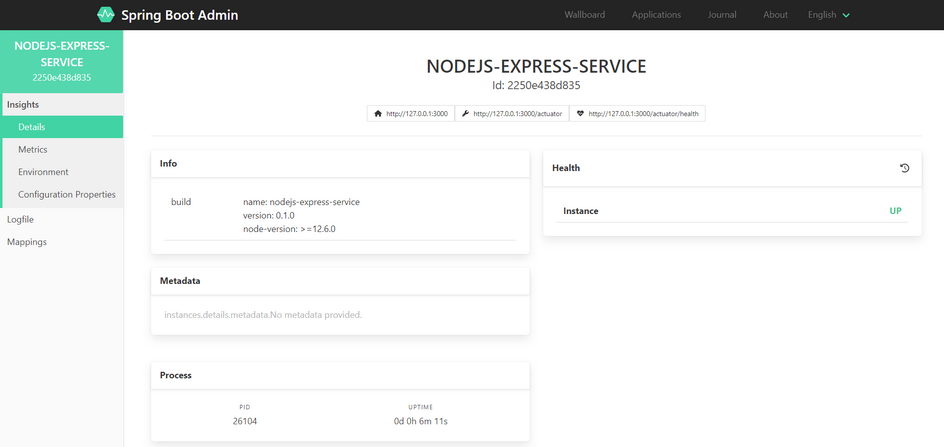Open Logfile in the sidebar
This screenshot has height=447, width=944.
(x=62, y=219)
